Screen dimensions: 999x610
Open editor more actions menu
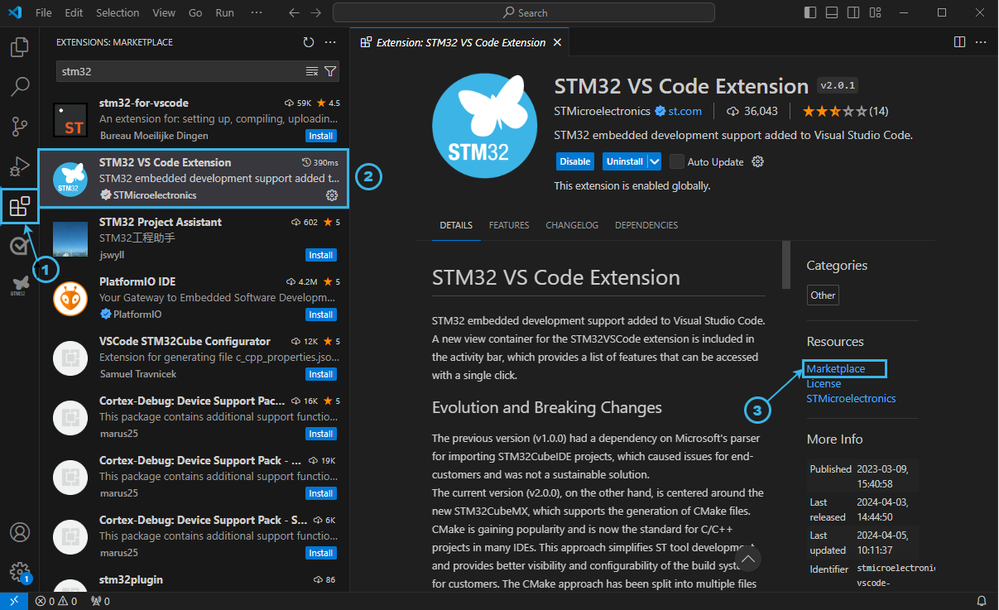tap(981, 42)
